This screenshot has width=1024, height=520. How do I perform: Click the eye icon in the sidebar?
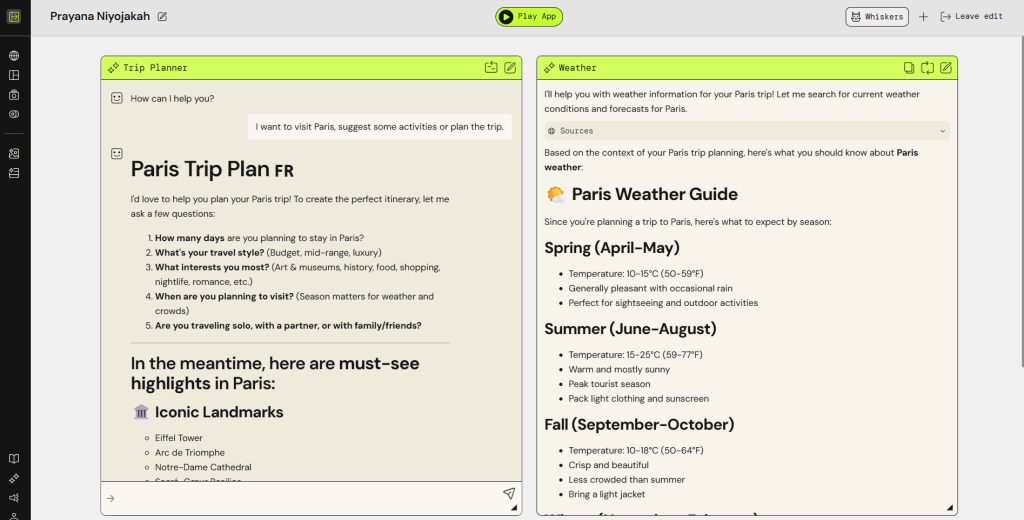14,114
